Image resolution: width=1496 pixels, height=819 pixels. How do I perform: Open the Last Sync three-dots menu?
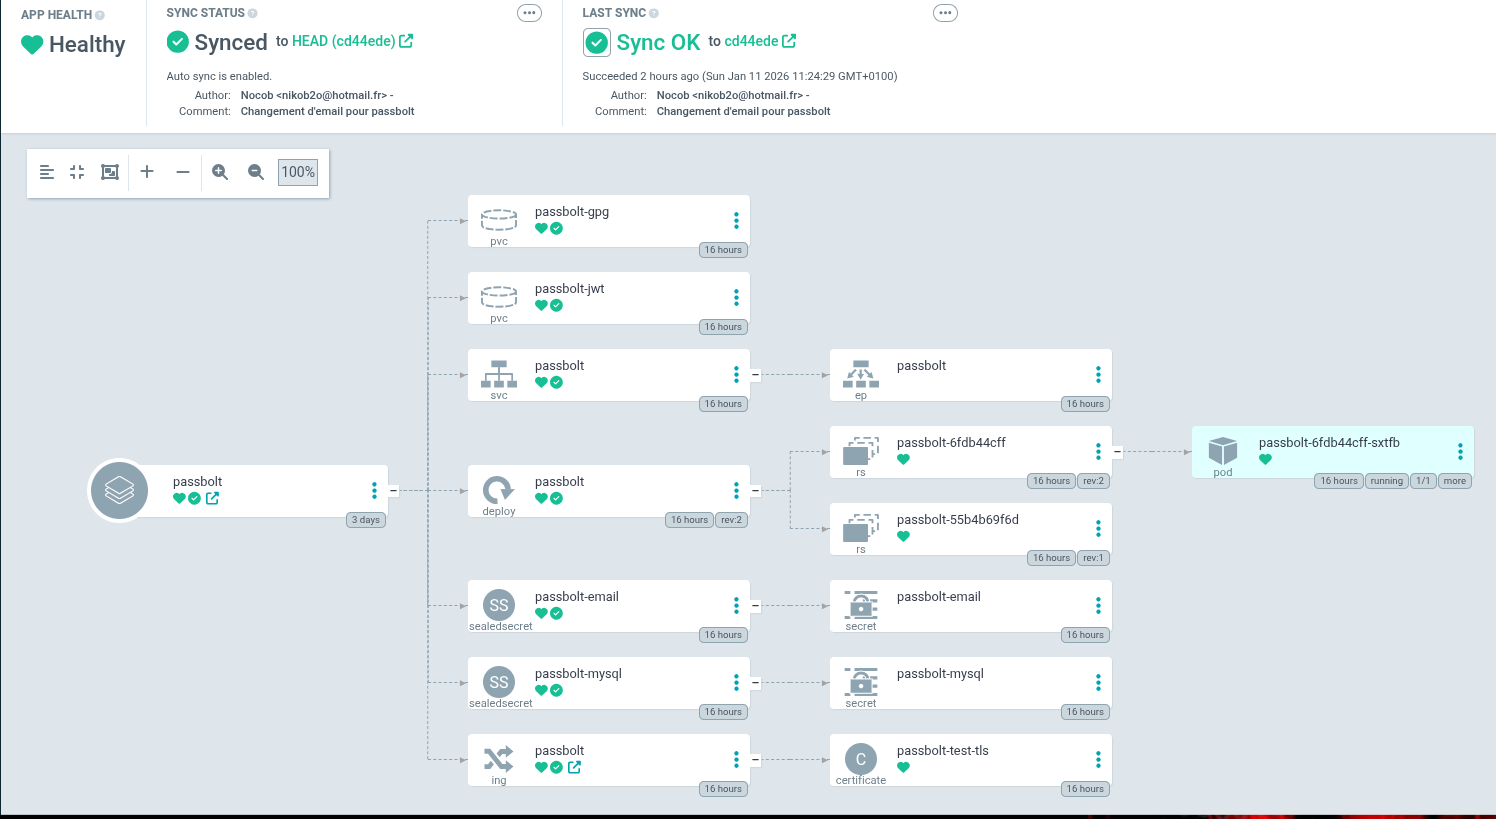[945, 13]
